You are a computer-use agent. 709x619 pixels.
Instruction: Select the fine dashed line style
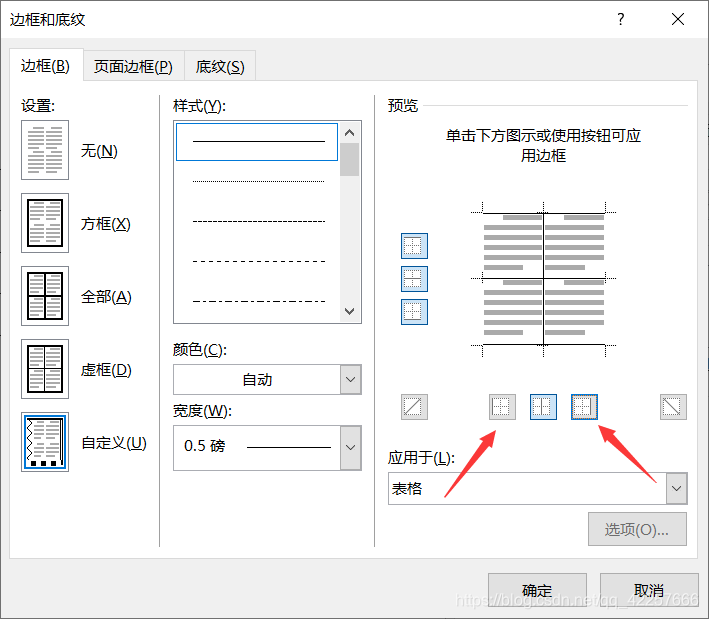pos(258,221)
